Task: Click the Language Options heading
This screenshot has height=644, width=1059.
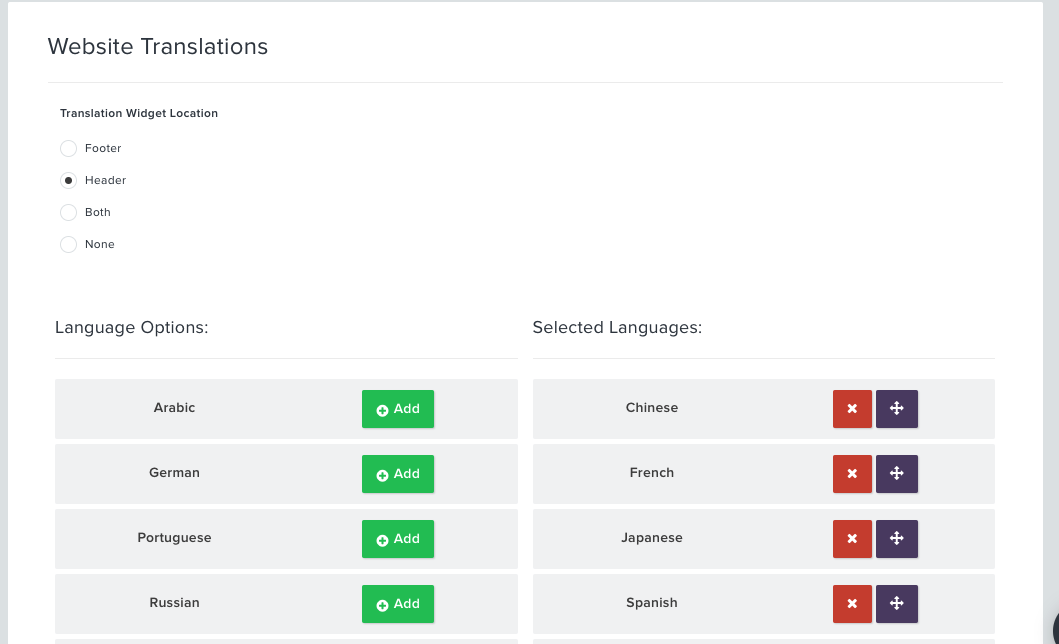Action: pos(132,327)
